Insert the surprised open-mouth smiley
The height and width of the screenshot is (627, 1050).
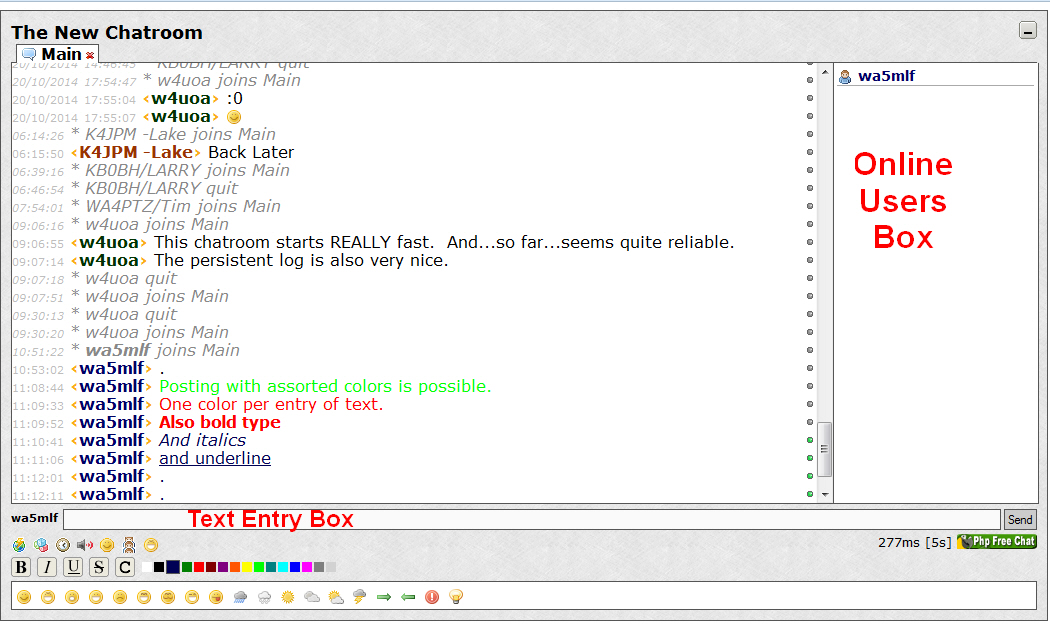[x=72, y=597]
